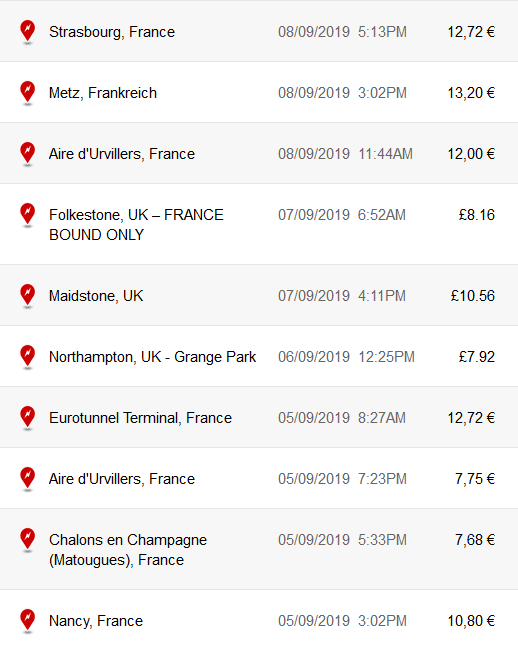518x646 pixels.
Task: Select the pin icon beside Northampton, UK - Grange Park
Action: click(x=28, y=356)
